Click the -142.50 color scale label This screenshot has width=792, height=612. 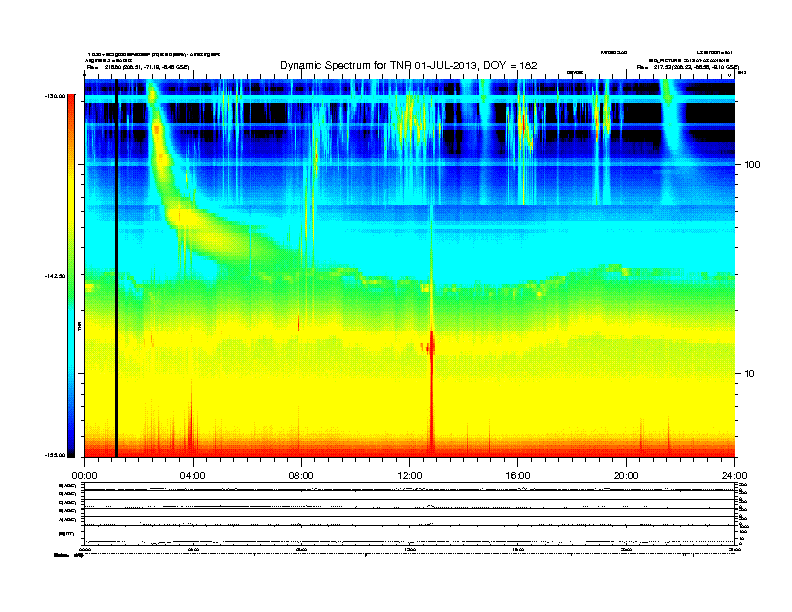coord(55,276)
